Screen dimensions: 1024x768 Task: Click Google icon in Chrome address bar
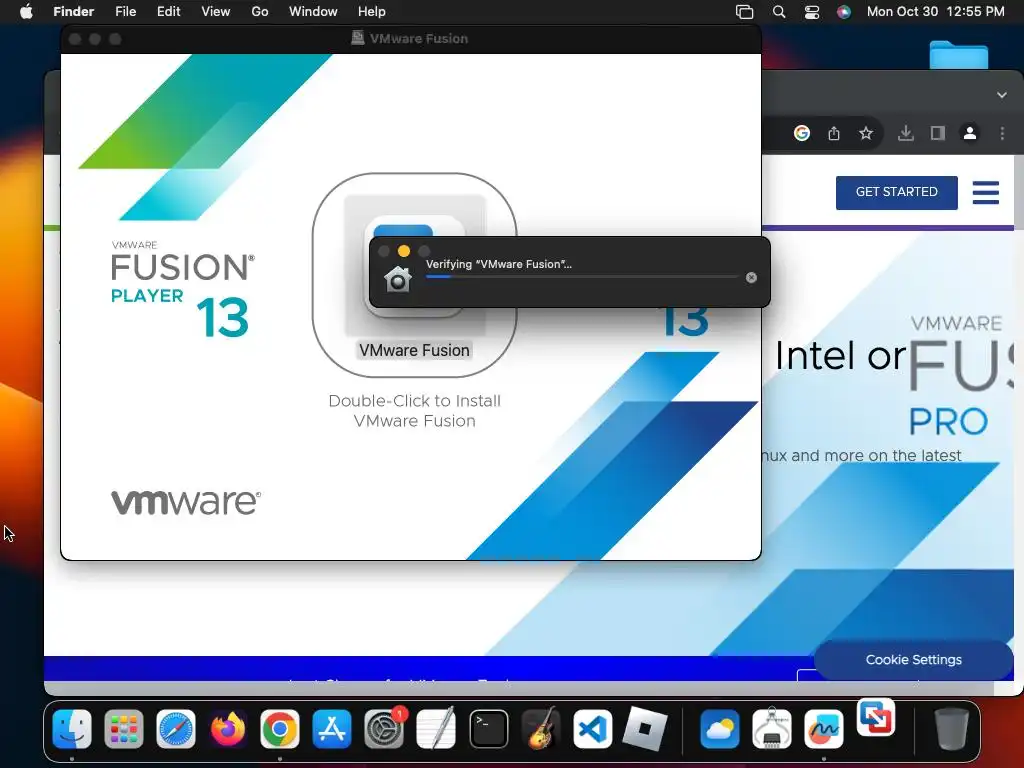[802, 133]
